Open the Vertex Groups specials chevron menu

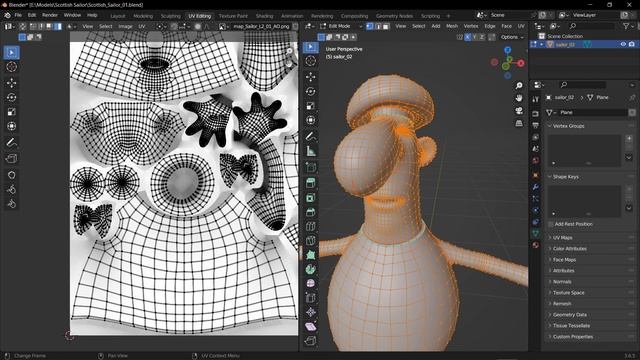coord(629,158)
